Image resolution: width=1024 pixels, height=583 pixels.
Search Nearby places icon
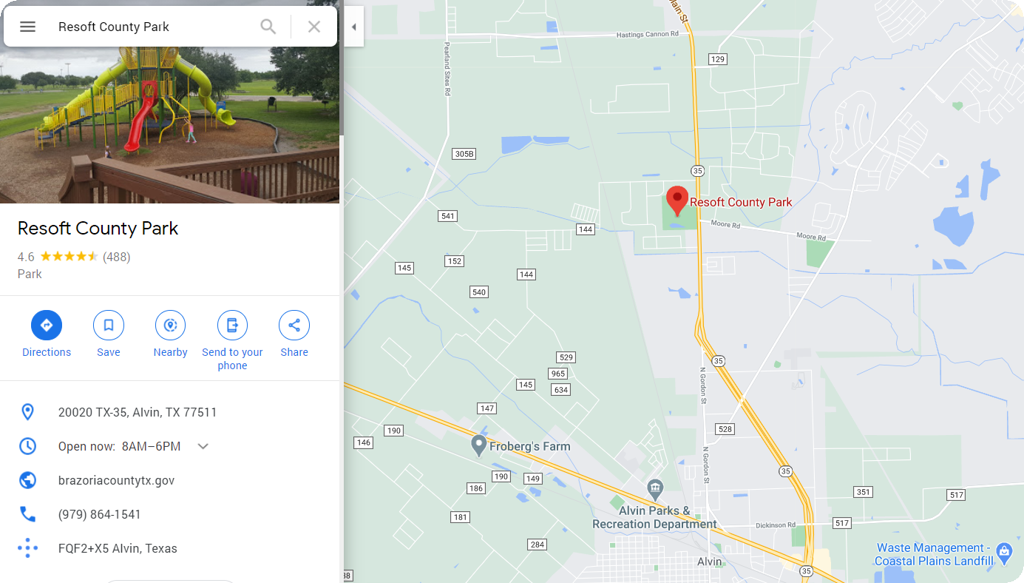coord(170,325)
